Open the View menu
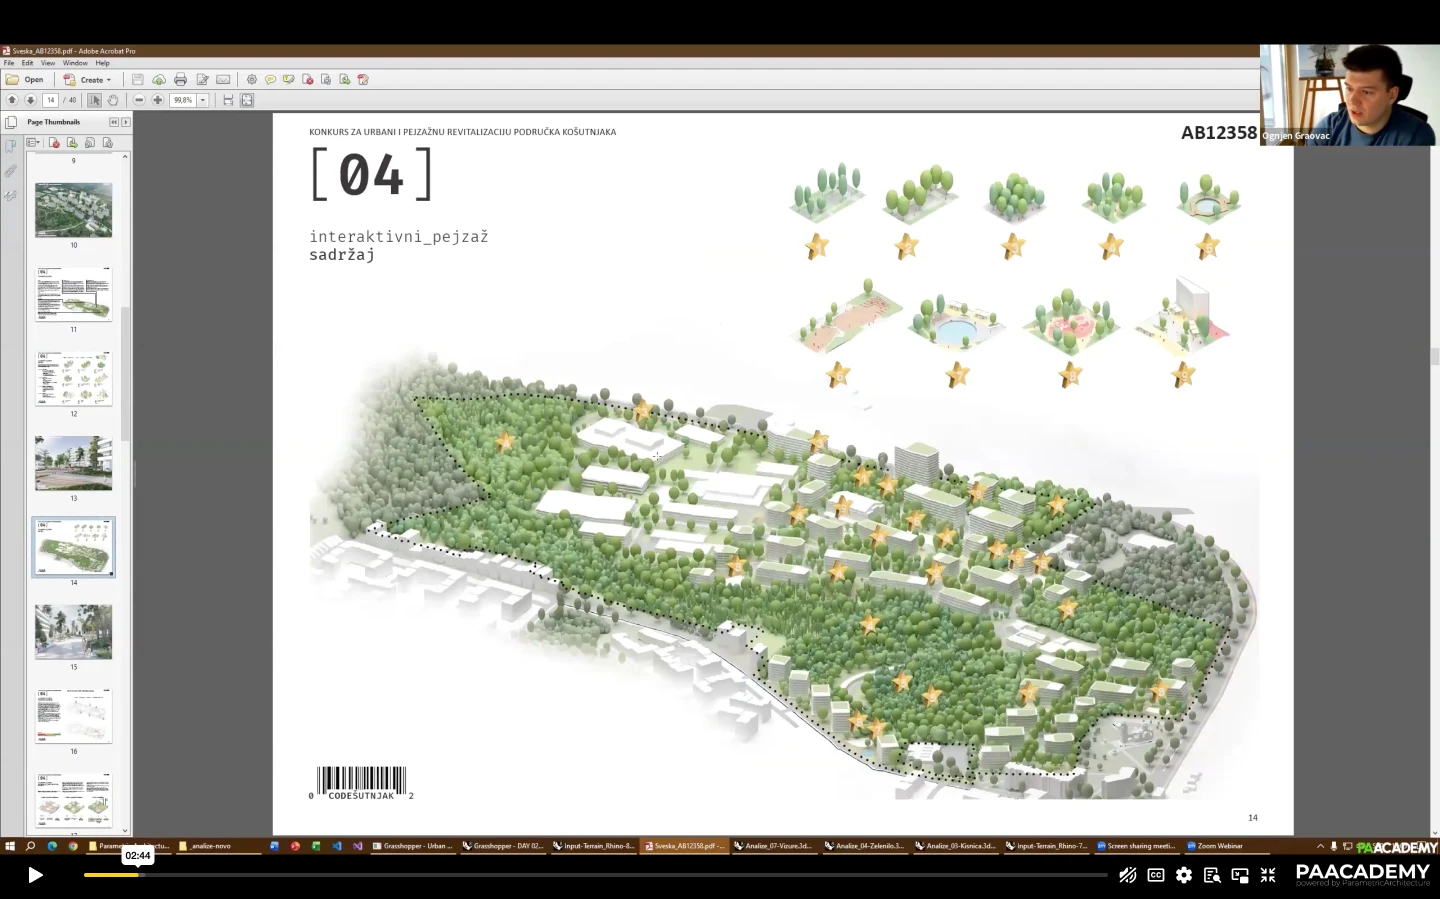Viewport: 1440px width, 899px height. pos(48,63)
